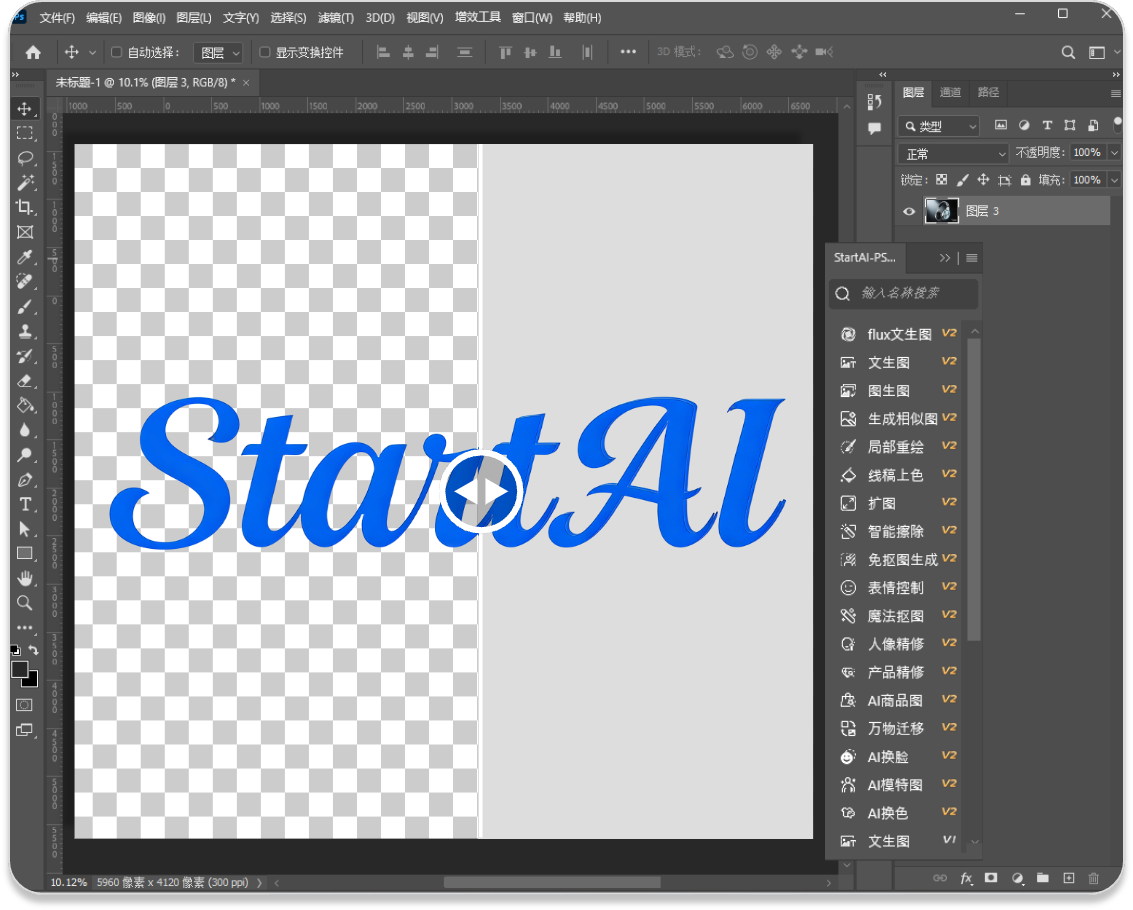Viewport: 1133px width, 910px height.
Task: Select the Hand tool
Action: (25, 579)
